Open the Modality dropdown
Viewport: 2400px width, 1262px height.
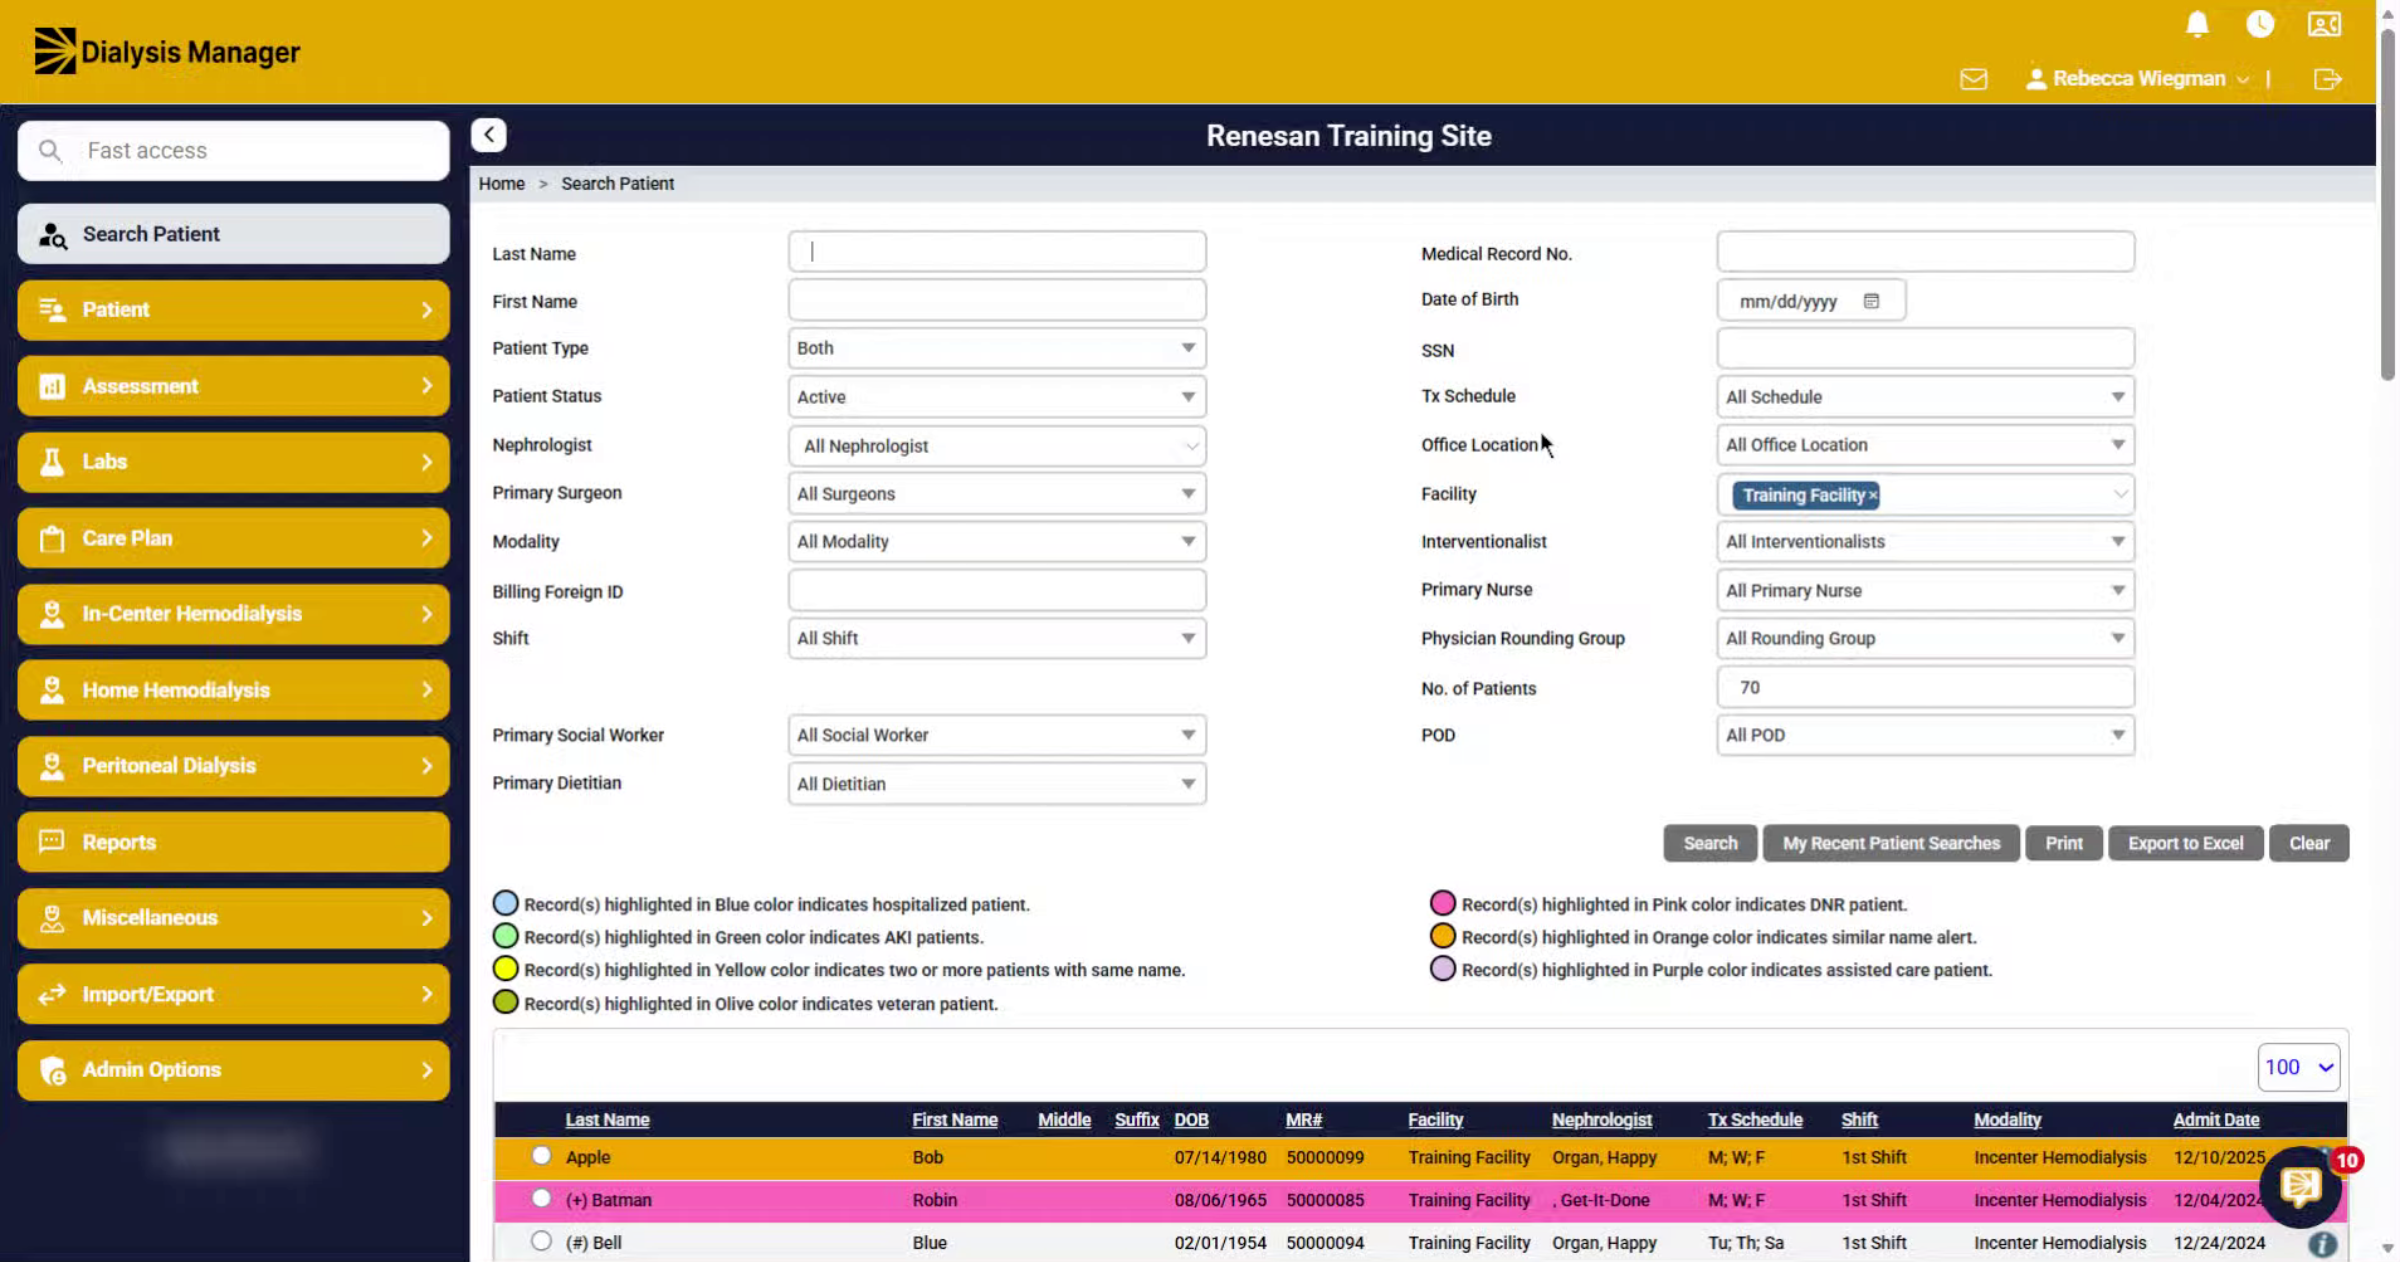click(997, 542)
